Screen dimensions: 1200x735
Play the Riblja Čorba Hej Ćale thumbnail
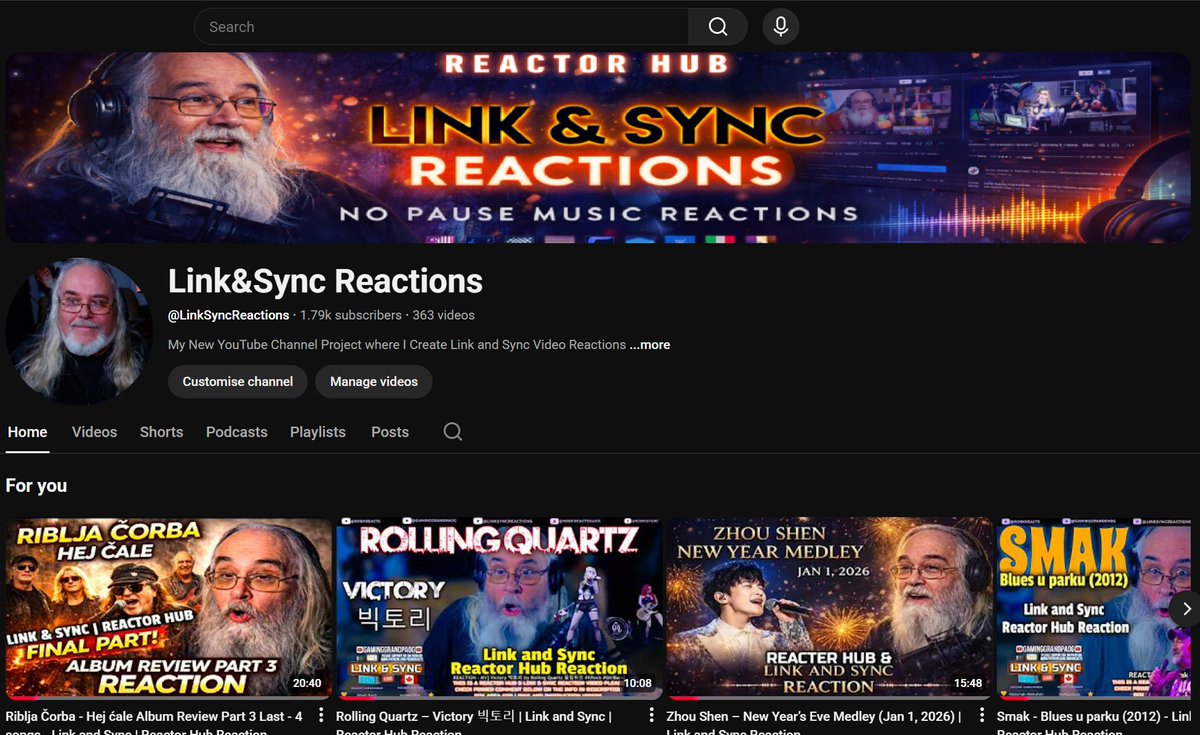point(168,608)
